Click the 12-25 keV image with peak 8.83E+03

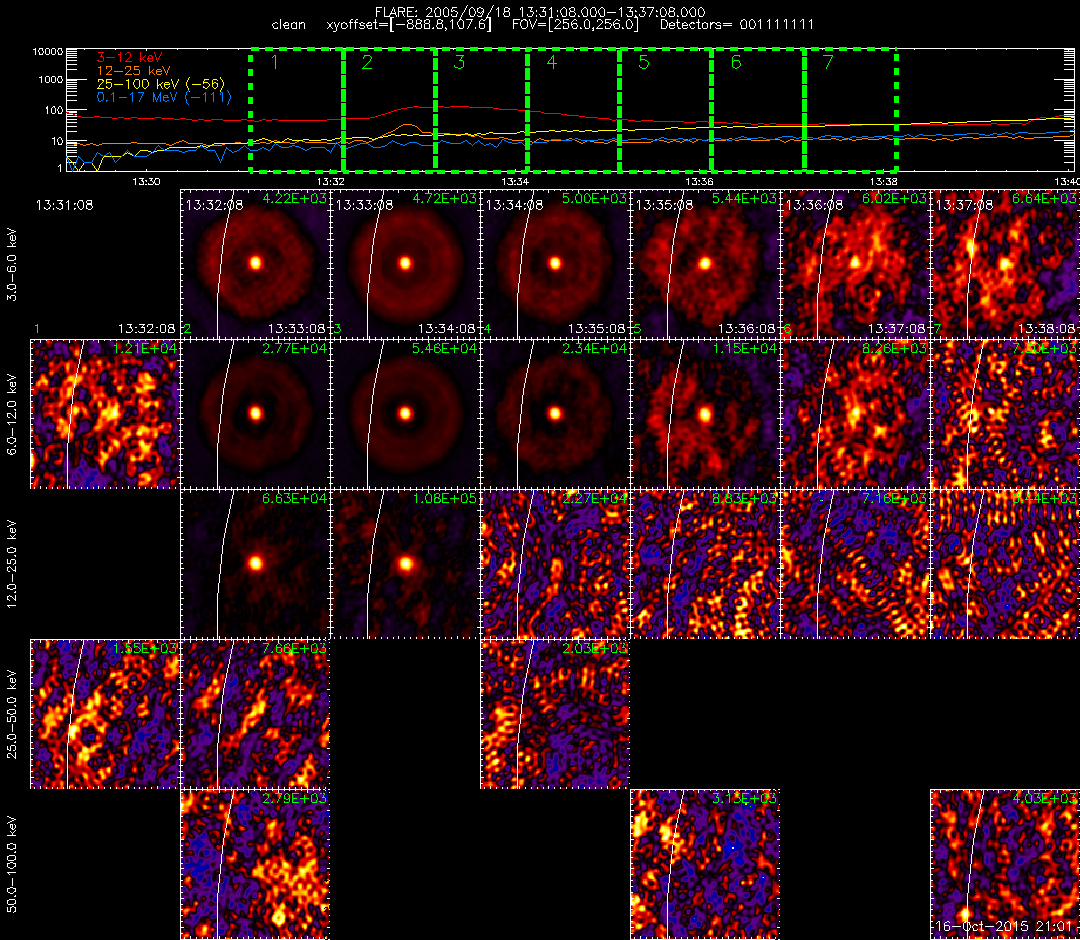[x=705, y=564]
